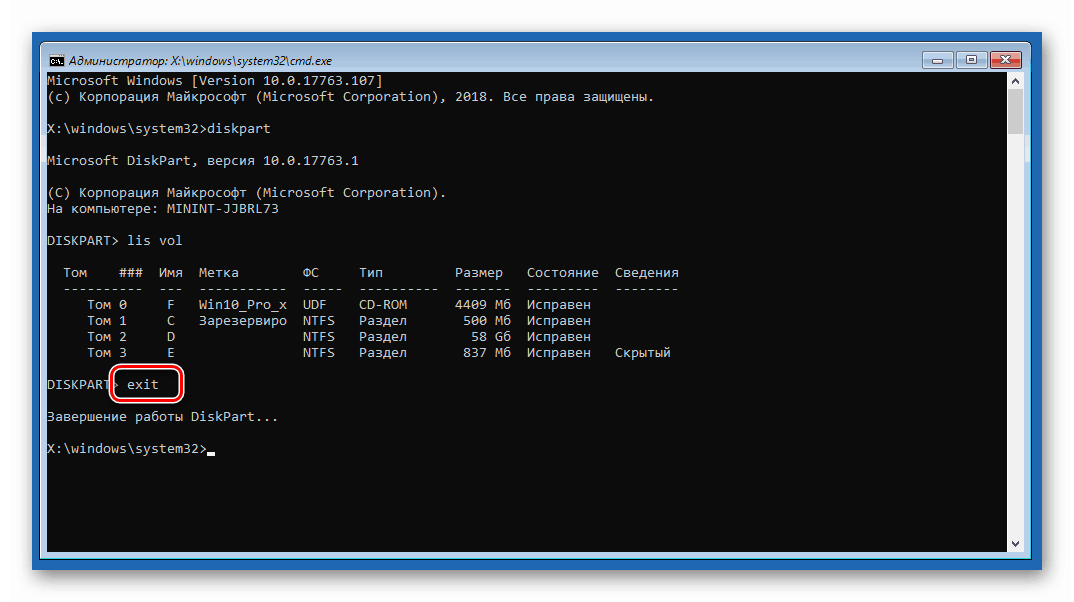Click the highlighted exit command

click(143, 384)
